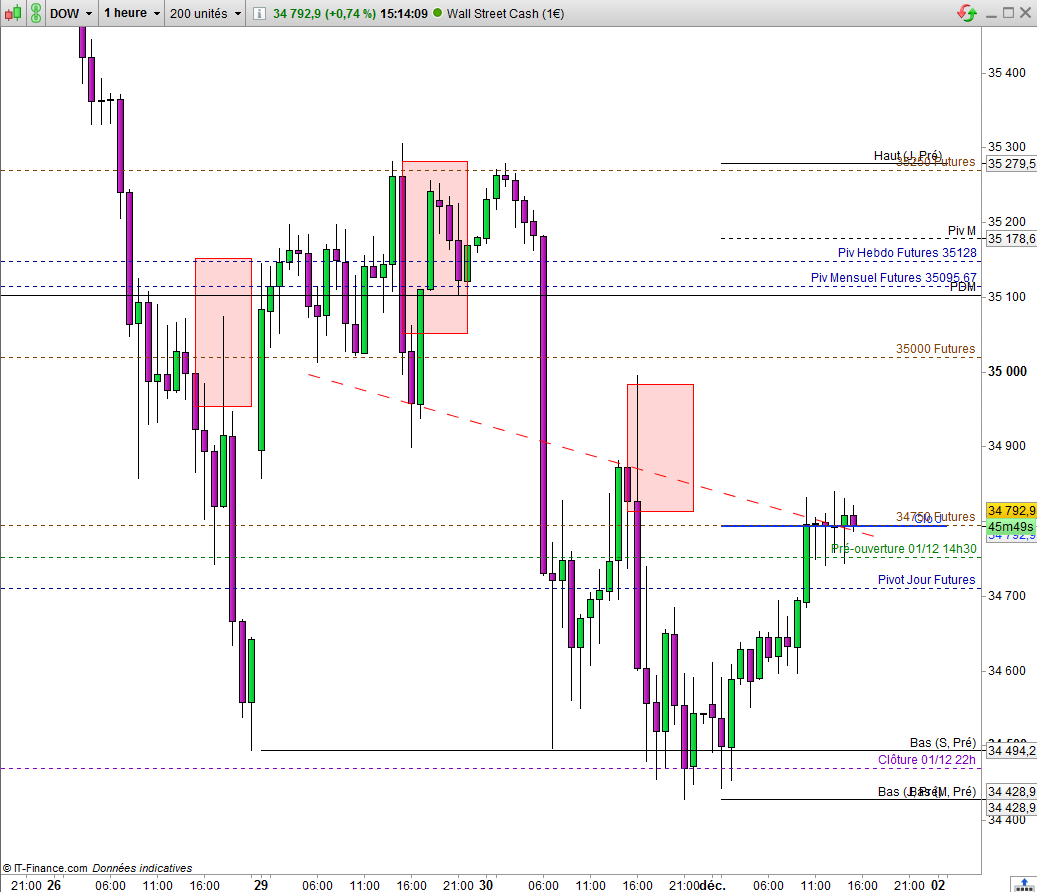1037x892 pixels.
Task: Open the DOW instrument dropdown
Action: pyautogui.click(x=71, y=13)
